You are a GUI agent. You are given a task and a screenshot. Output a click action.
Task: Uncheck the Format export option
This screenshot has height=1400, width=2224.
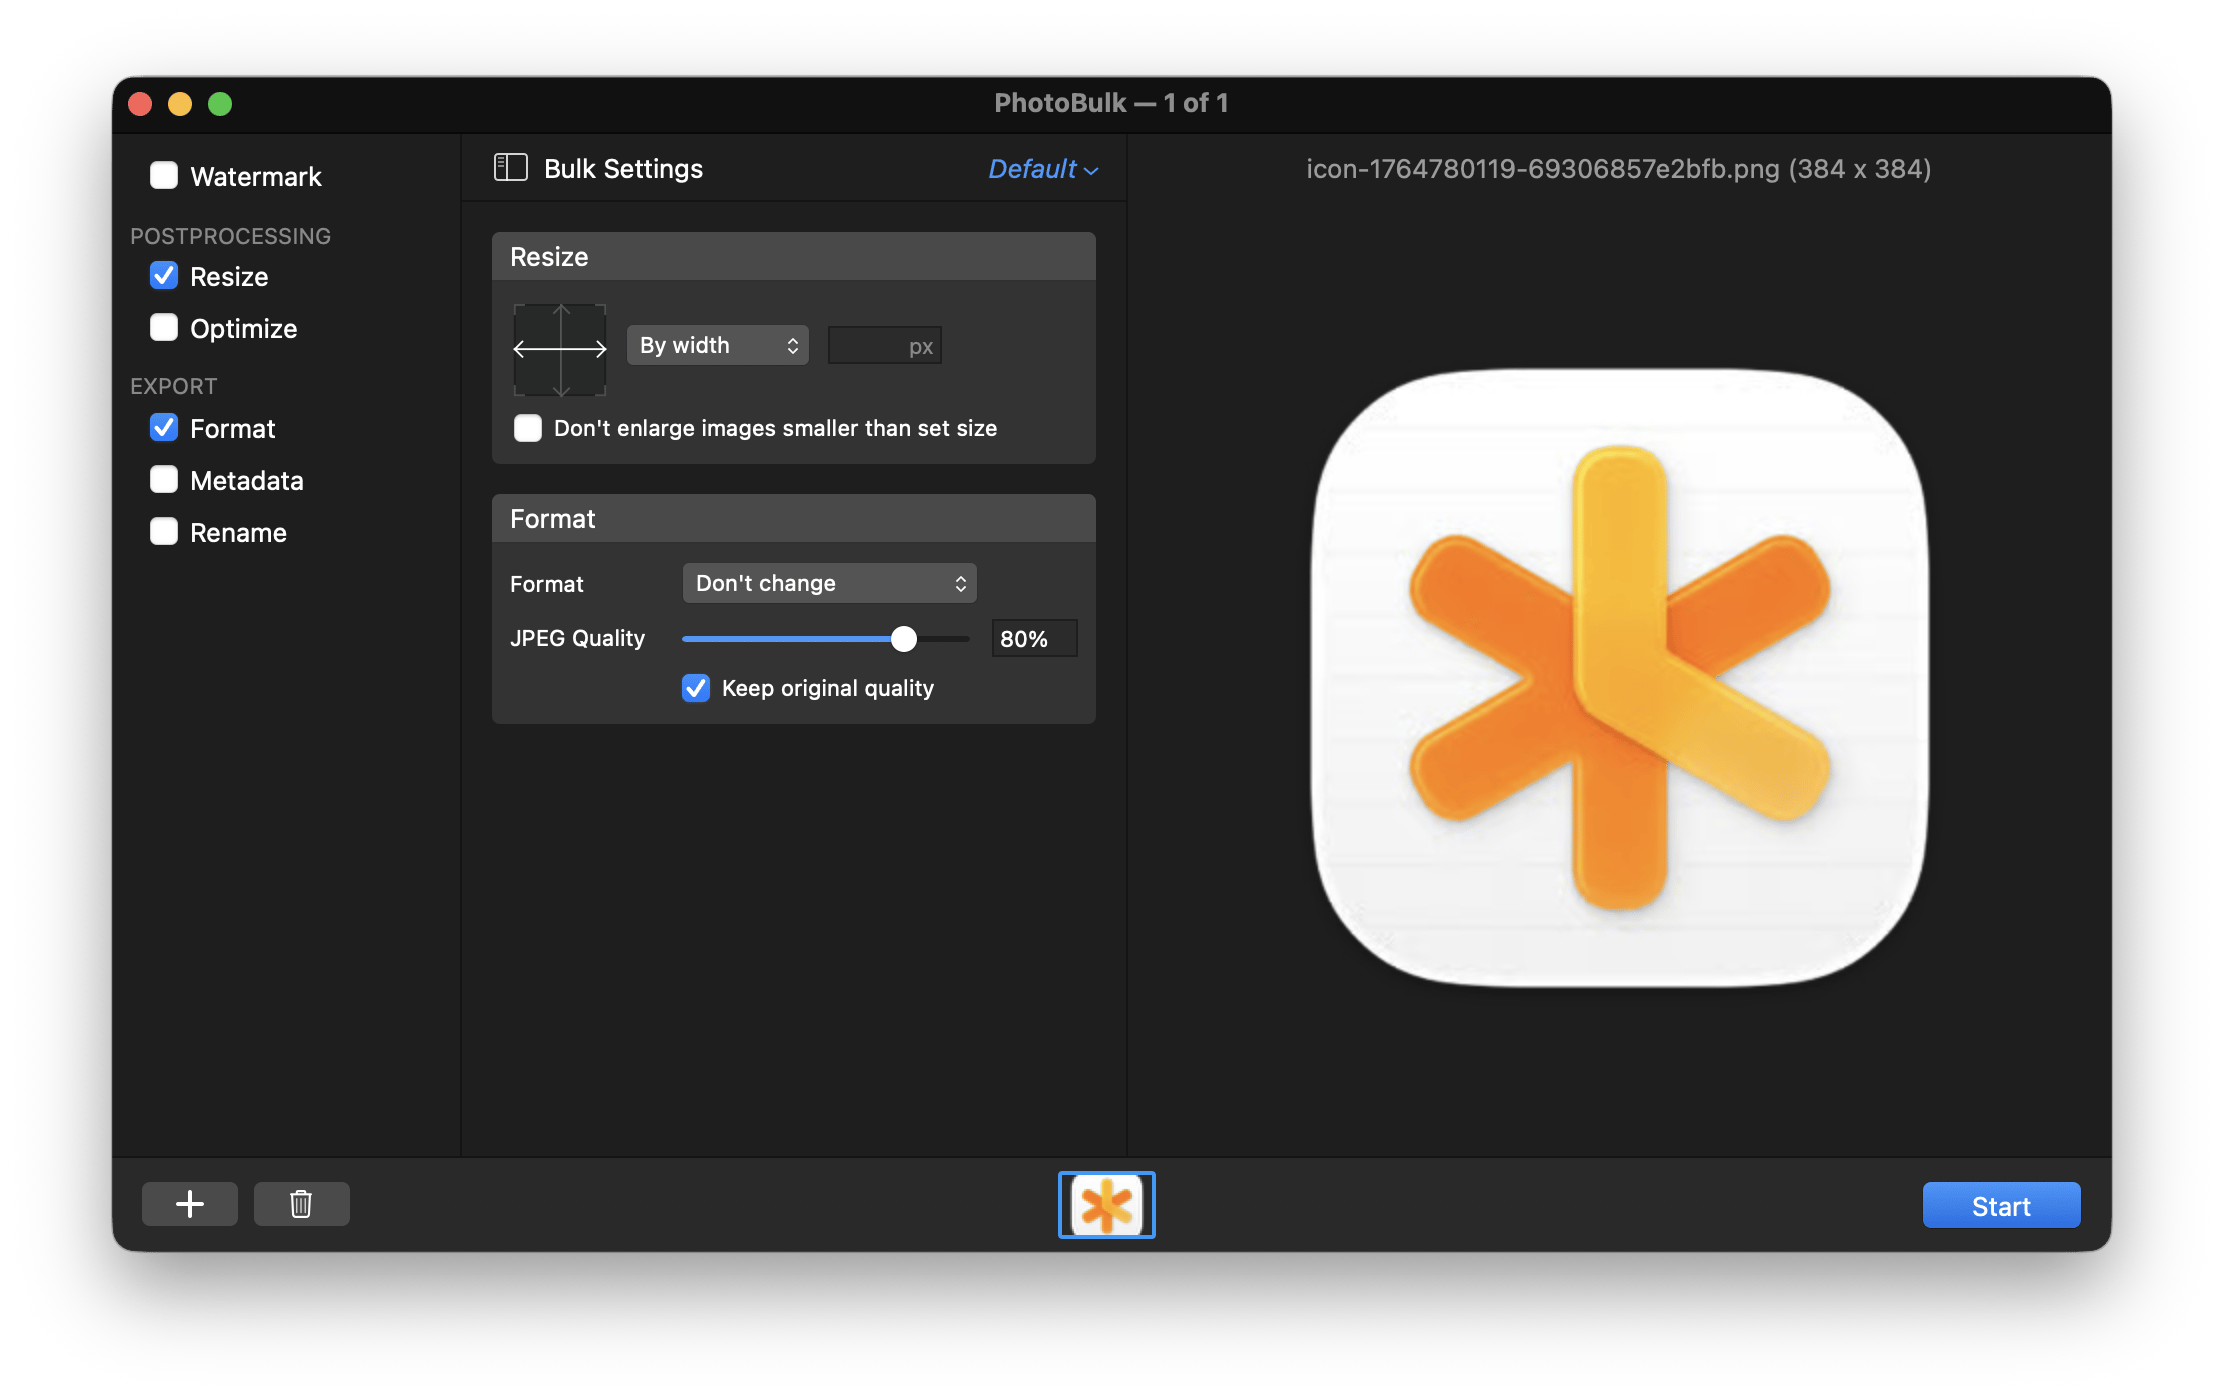coord(163,428)
